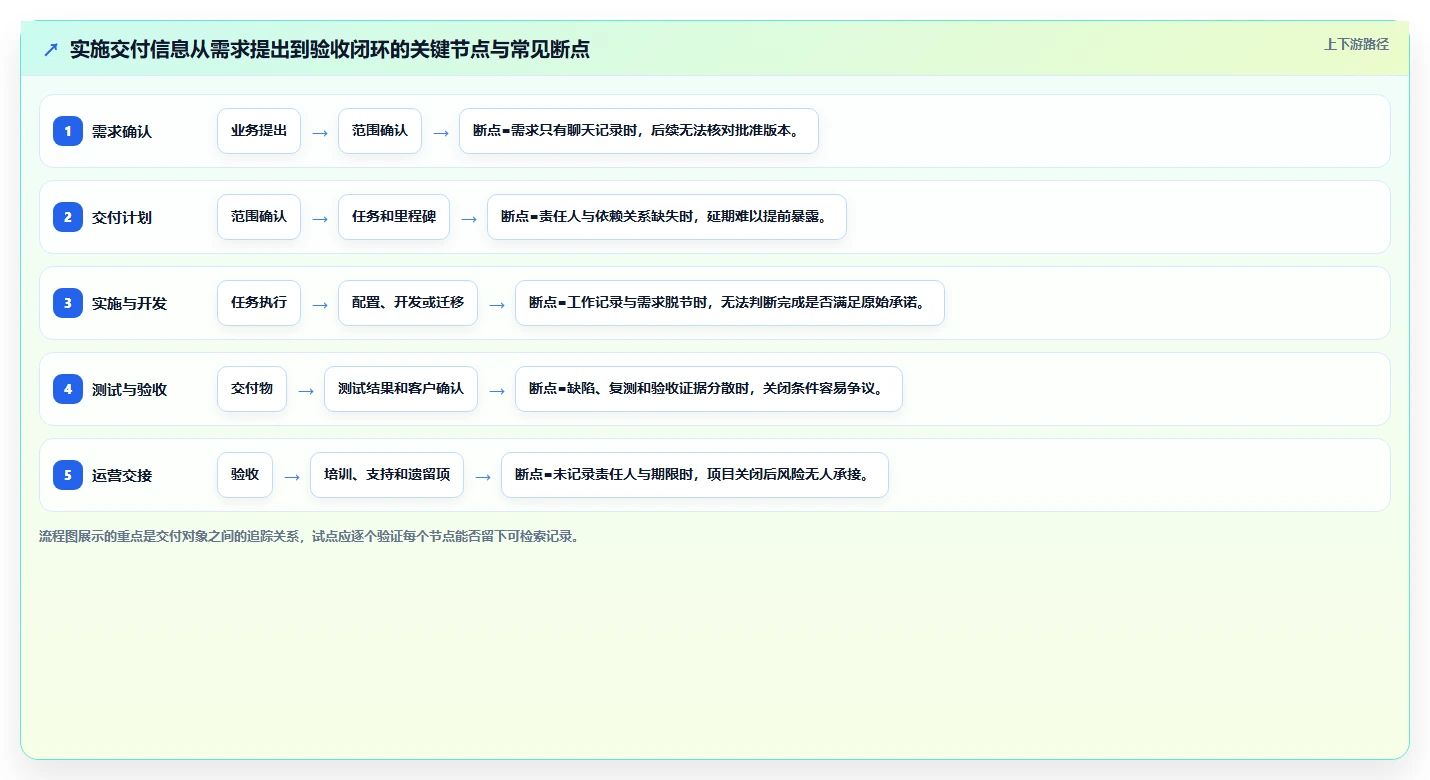
Task: Select step badge number 2
Action: [x=68, y=217]
